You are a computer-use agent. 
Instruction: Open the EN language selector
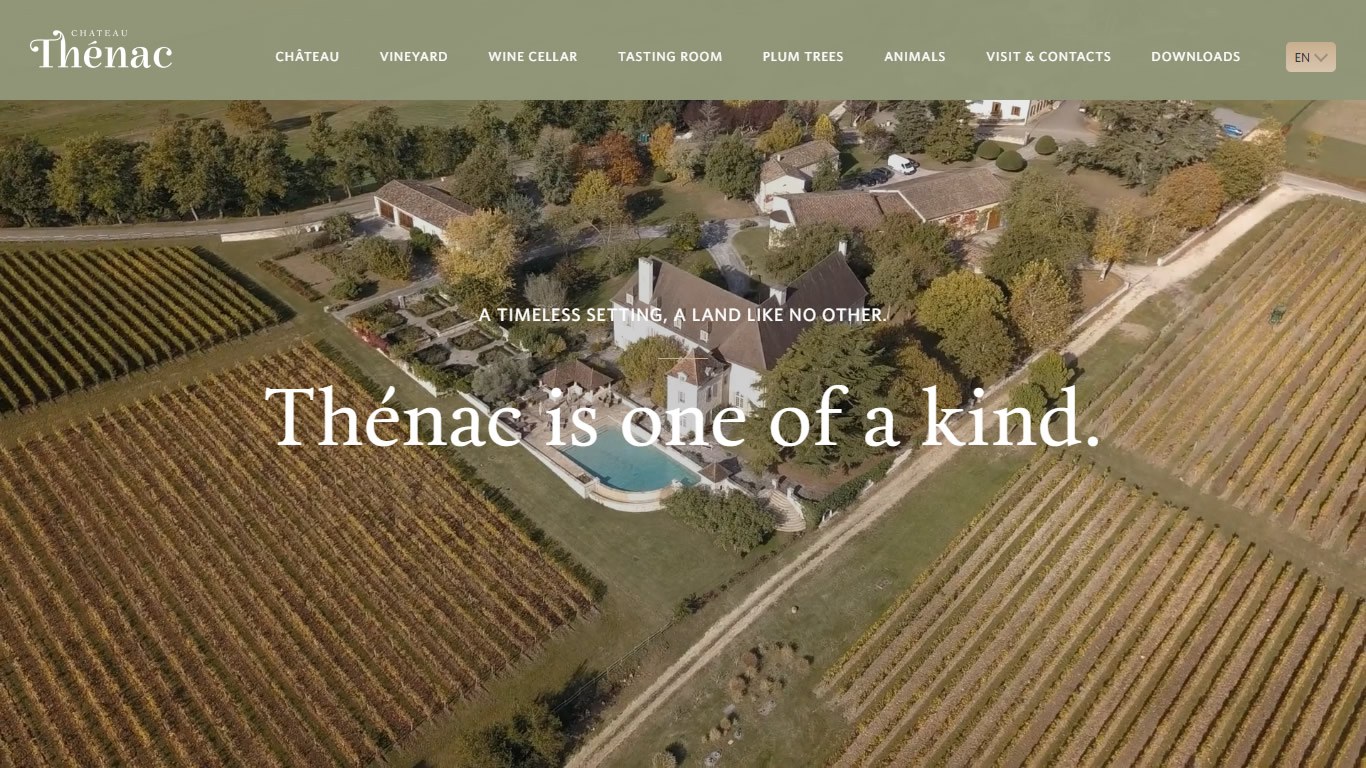[x=1311, y=57]
